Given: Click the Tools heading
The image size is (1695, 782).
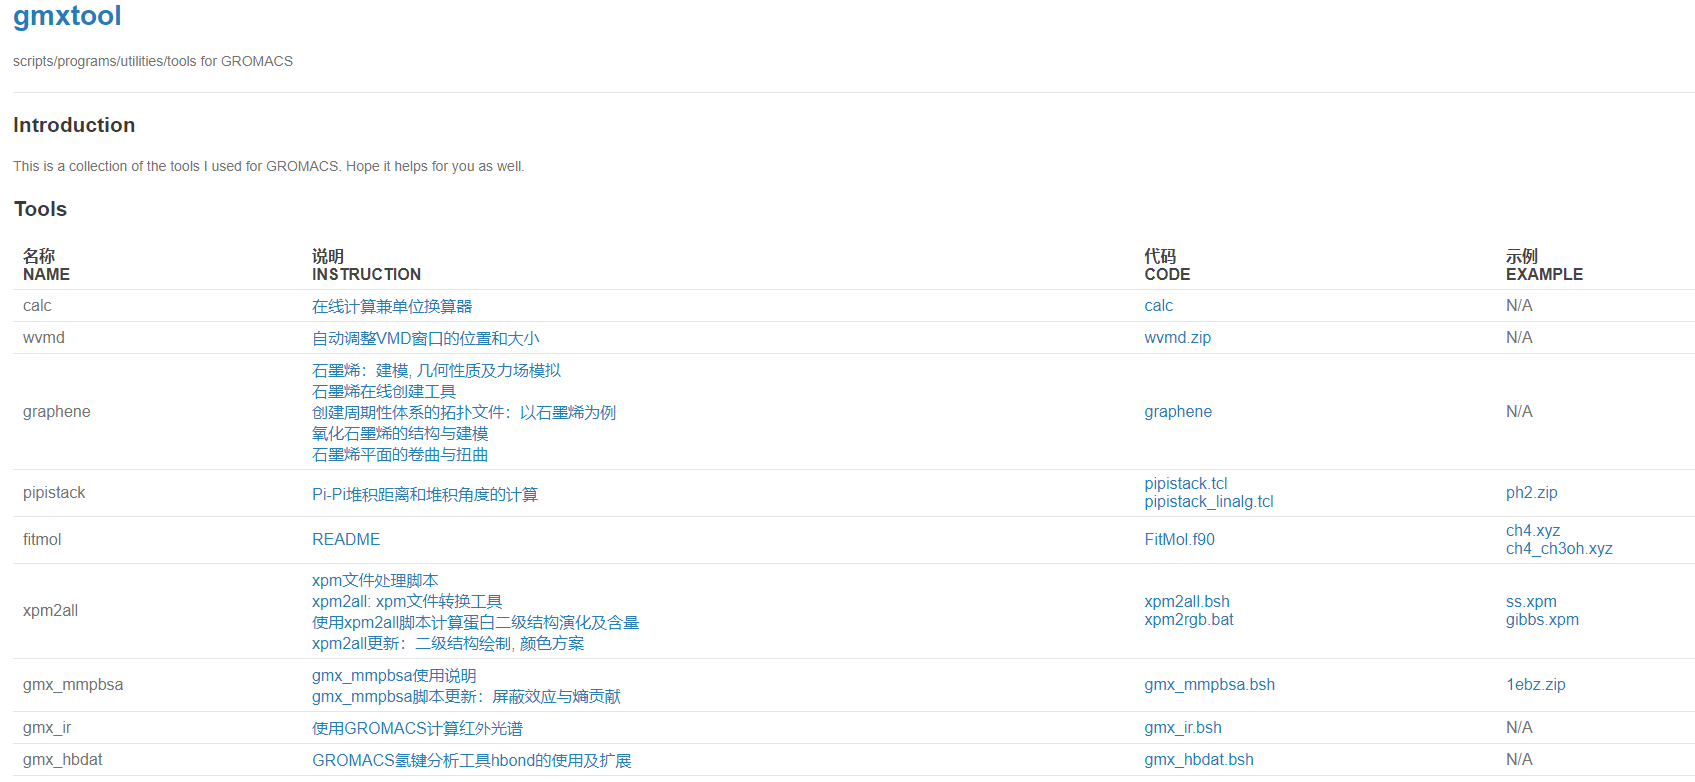Looking at the screenshot, I should [x=40, y=209].
